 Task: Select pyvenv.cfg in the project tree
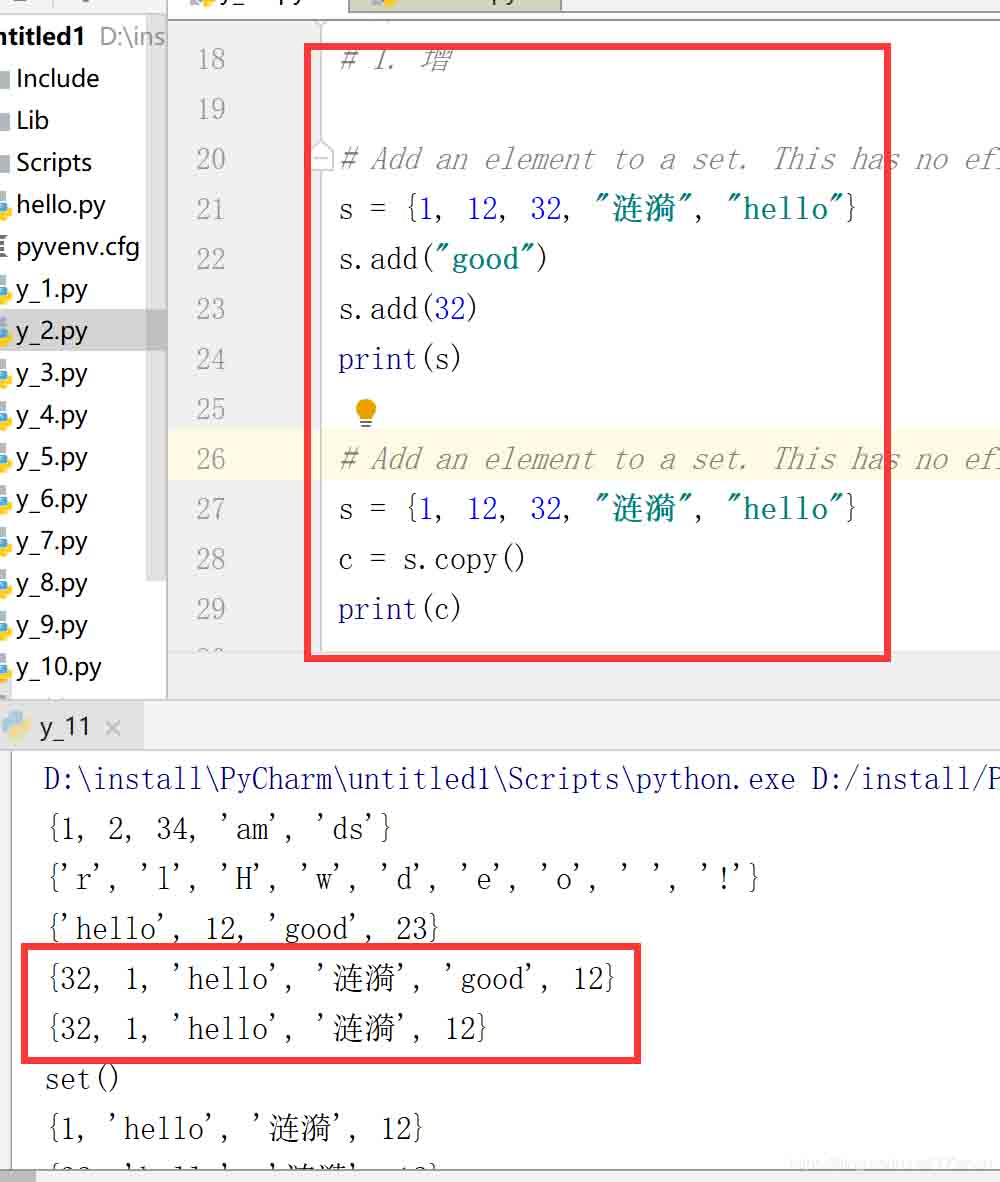coord(78,247)
